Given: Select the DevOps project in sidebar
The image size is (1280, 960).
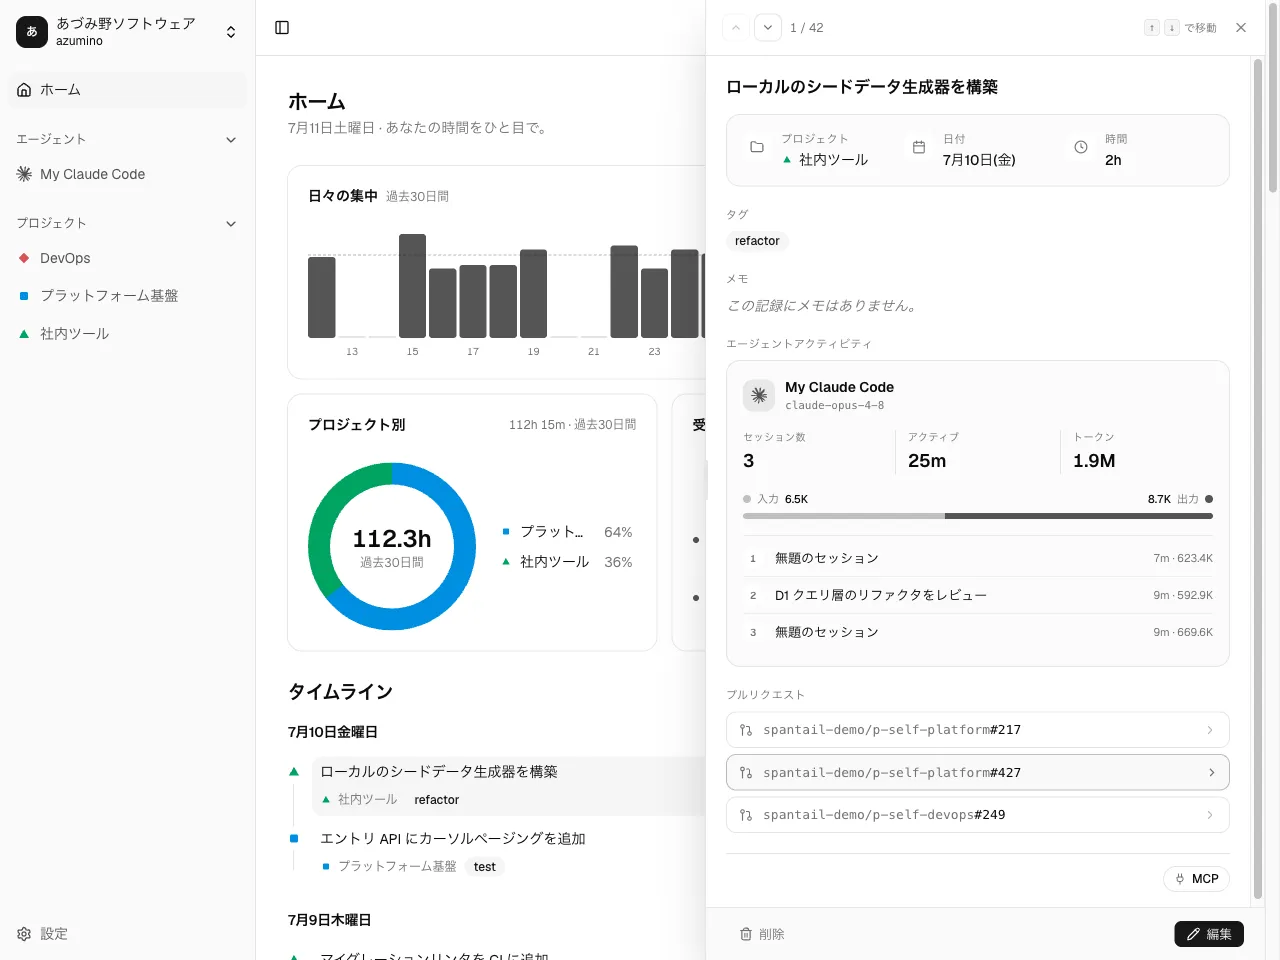Looking at the screenshot, I should 127,258.
